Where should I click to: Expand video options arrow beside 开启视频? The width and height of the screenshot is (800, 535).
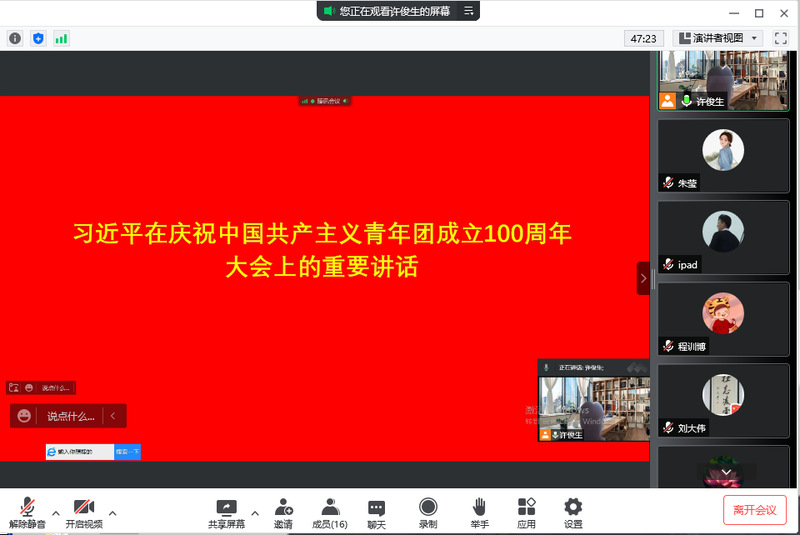(112, 512)
